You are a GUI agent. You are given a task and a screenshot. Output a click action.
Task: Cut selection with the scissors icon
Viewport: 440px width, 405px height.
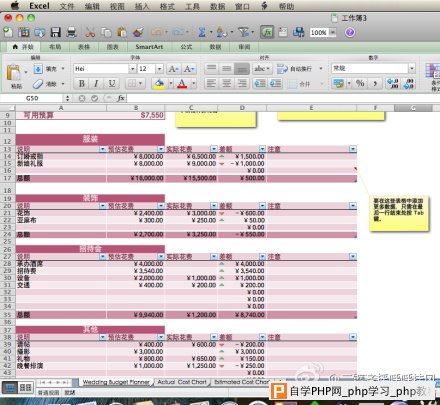90,32
